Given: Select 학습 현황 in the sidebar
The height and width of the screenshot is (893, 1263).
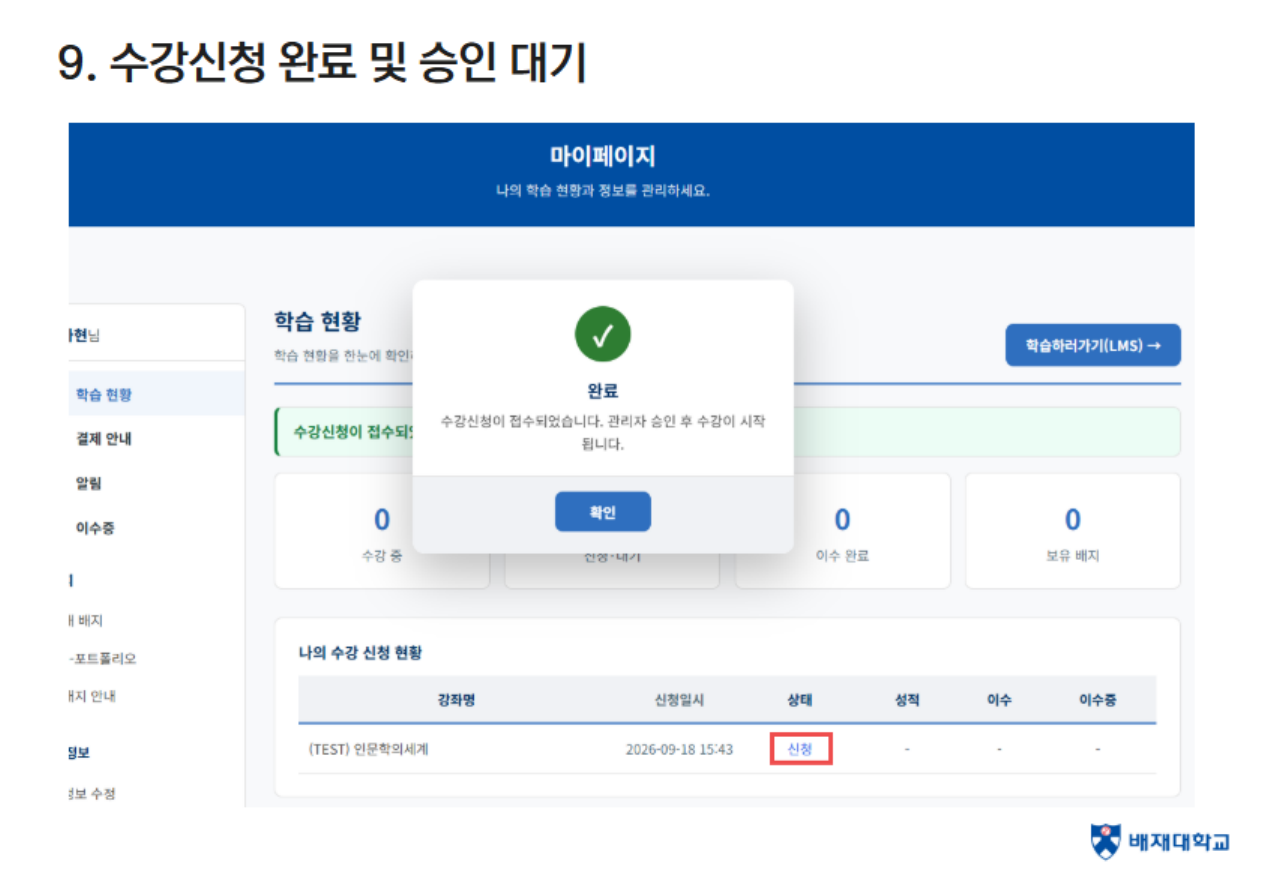Looking at the screenshot, I should (104, 394).
